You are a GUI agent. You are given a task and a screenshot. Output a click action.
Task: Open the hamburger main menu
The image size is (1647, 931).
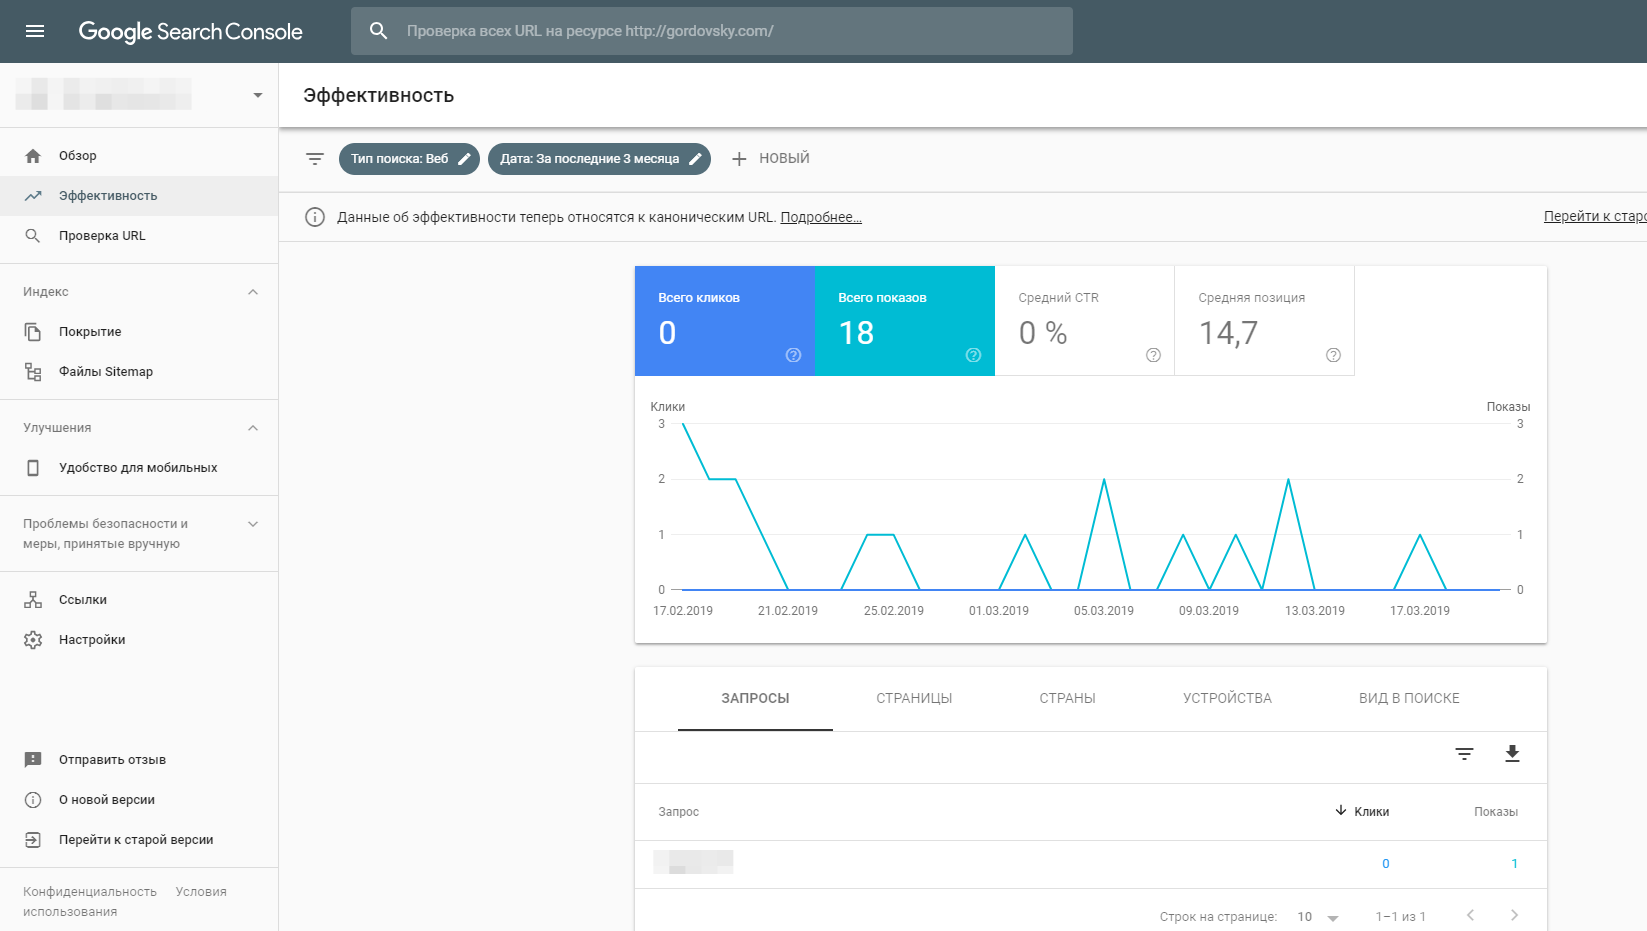pos(35,31)
